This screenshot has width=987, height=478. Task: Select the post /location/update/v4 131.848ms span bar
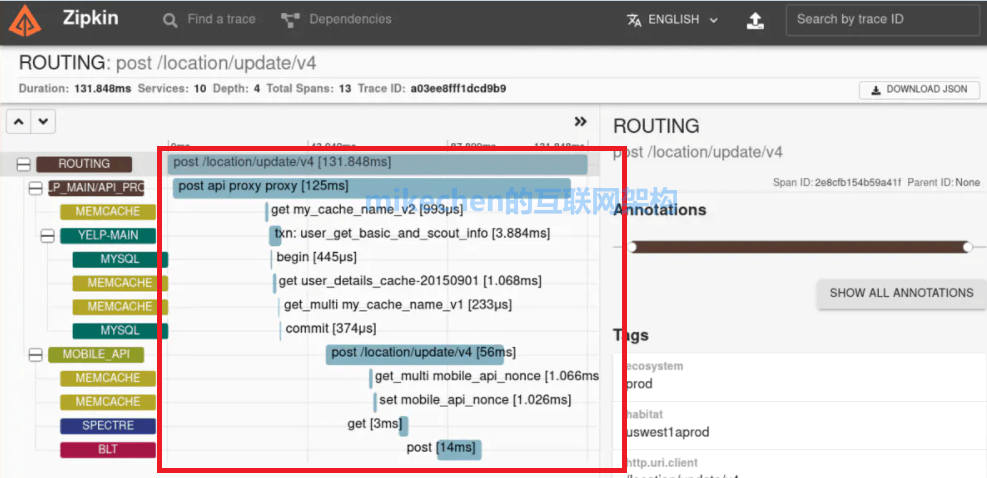pyautogui.click(x=378, y=163)
